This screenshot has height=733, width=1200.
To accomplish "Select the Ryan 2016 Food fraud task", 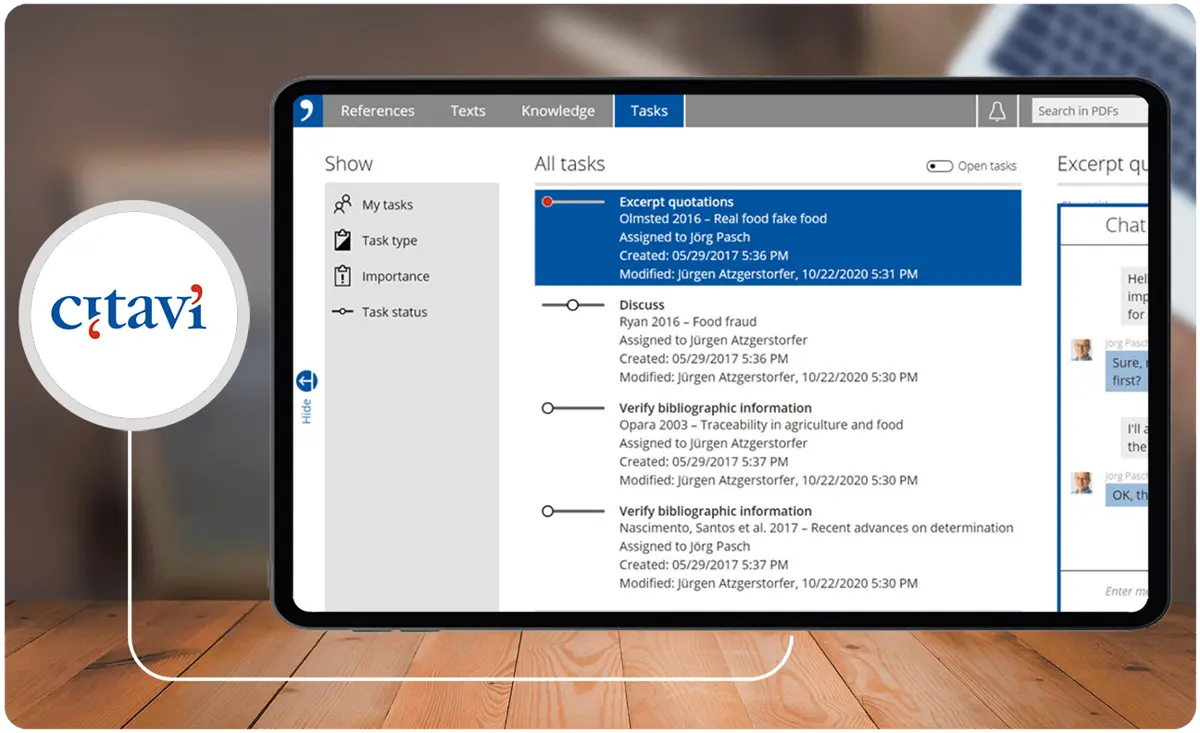I will (778, 341).
